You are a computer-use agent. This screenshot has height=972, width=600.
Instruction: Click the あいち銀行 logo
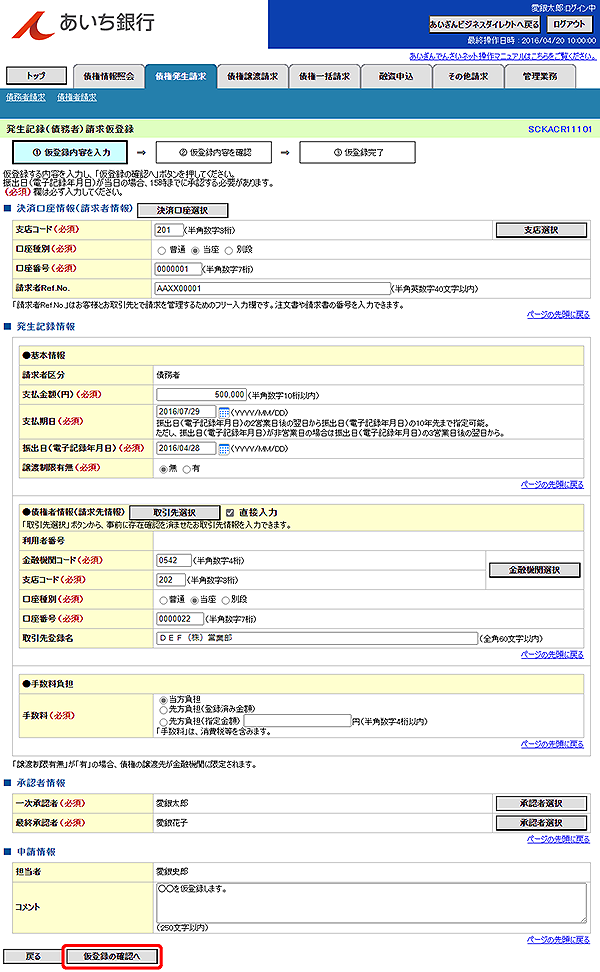84,24
